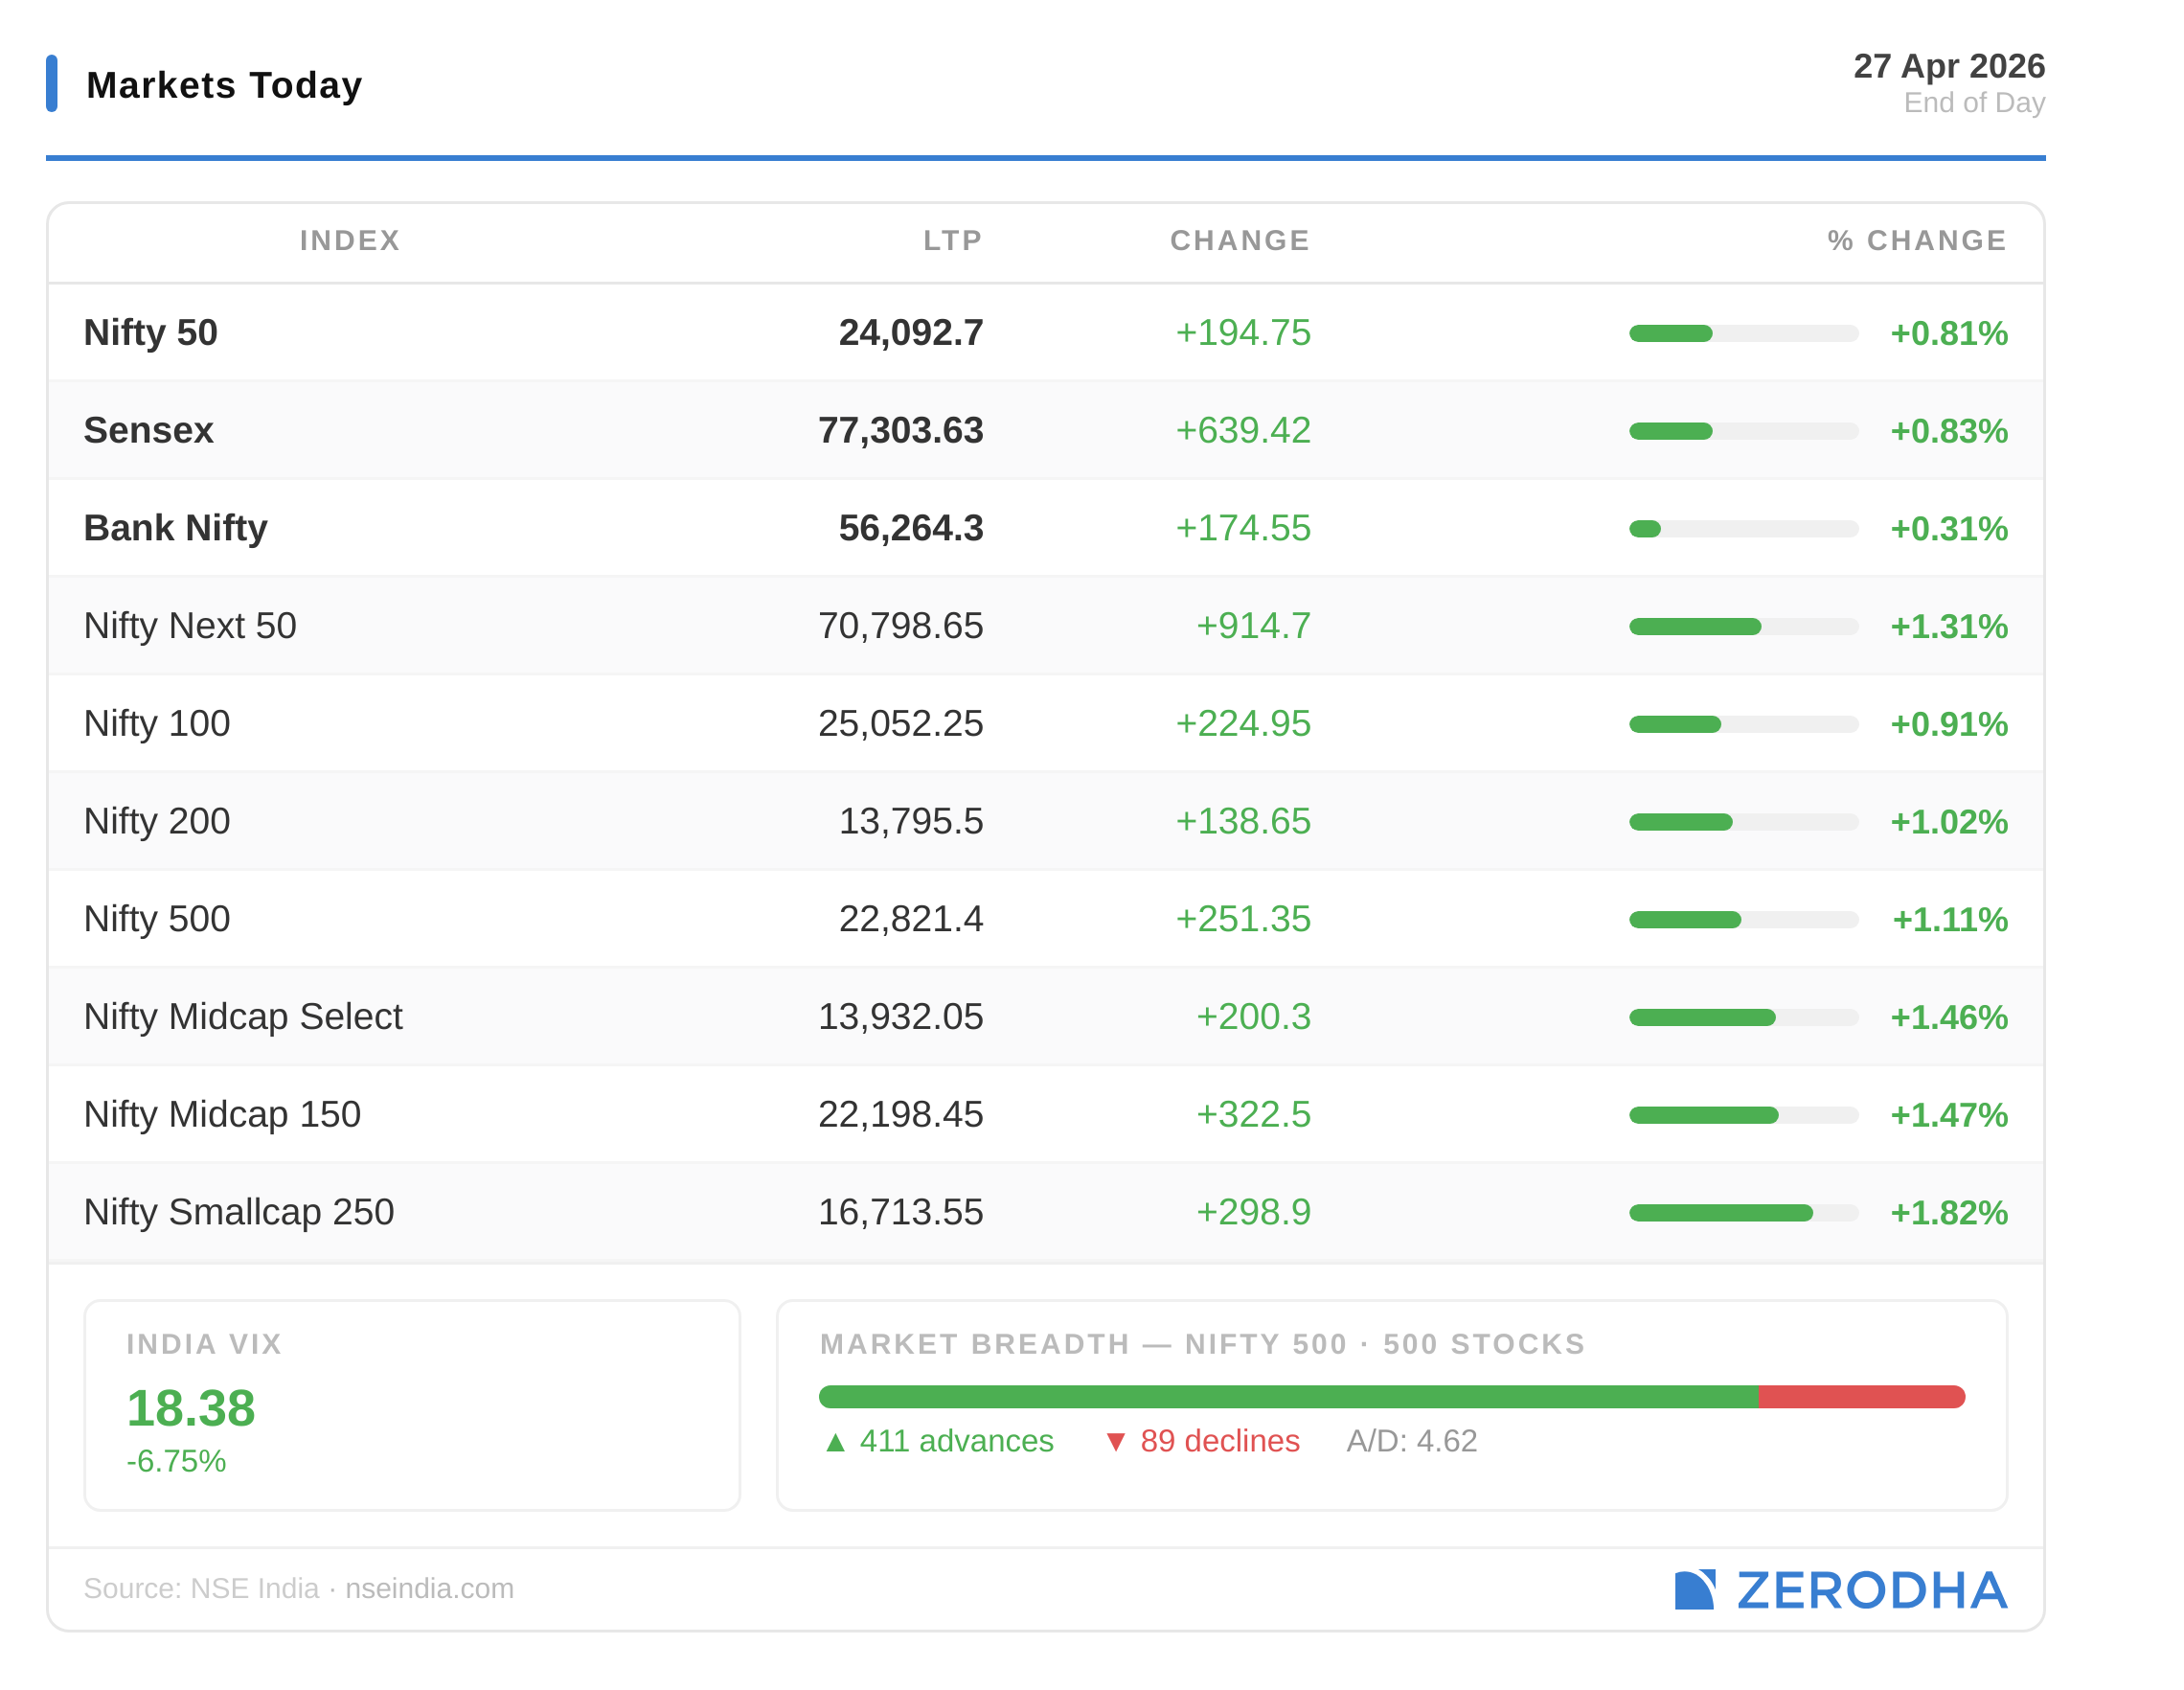Click the red declines triangle icon

1116,1442
